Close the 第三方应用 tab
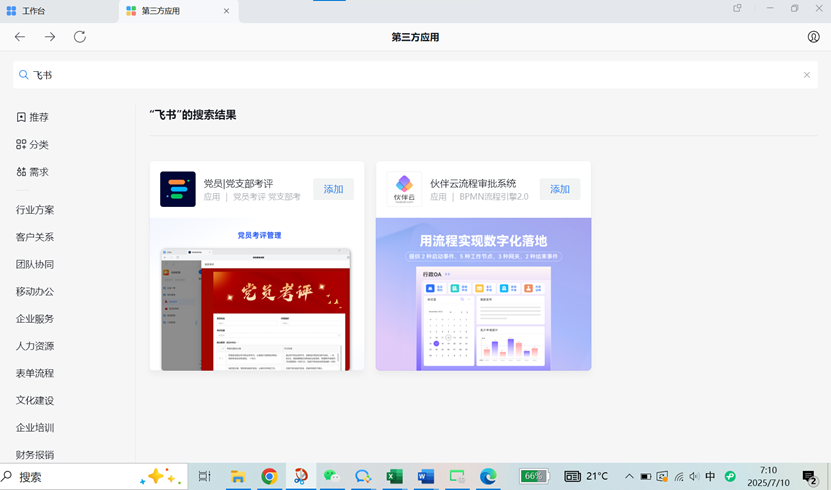This screenshot has height=490, width=831. point(226,11)
